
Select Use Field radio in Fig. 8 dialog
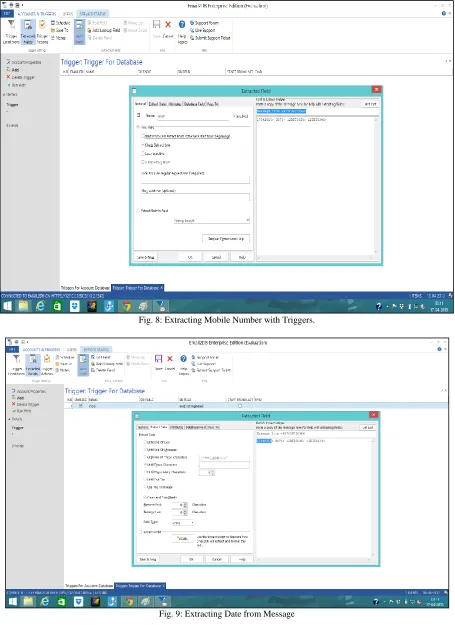tap(138, 127)
